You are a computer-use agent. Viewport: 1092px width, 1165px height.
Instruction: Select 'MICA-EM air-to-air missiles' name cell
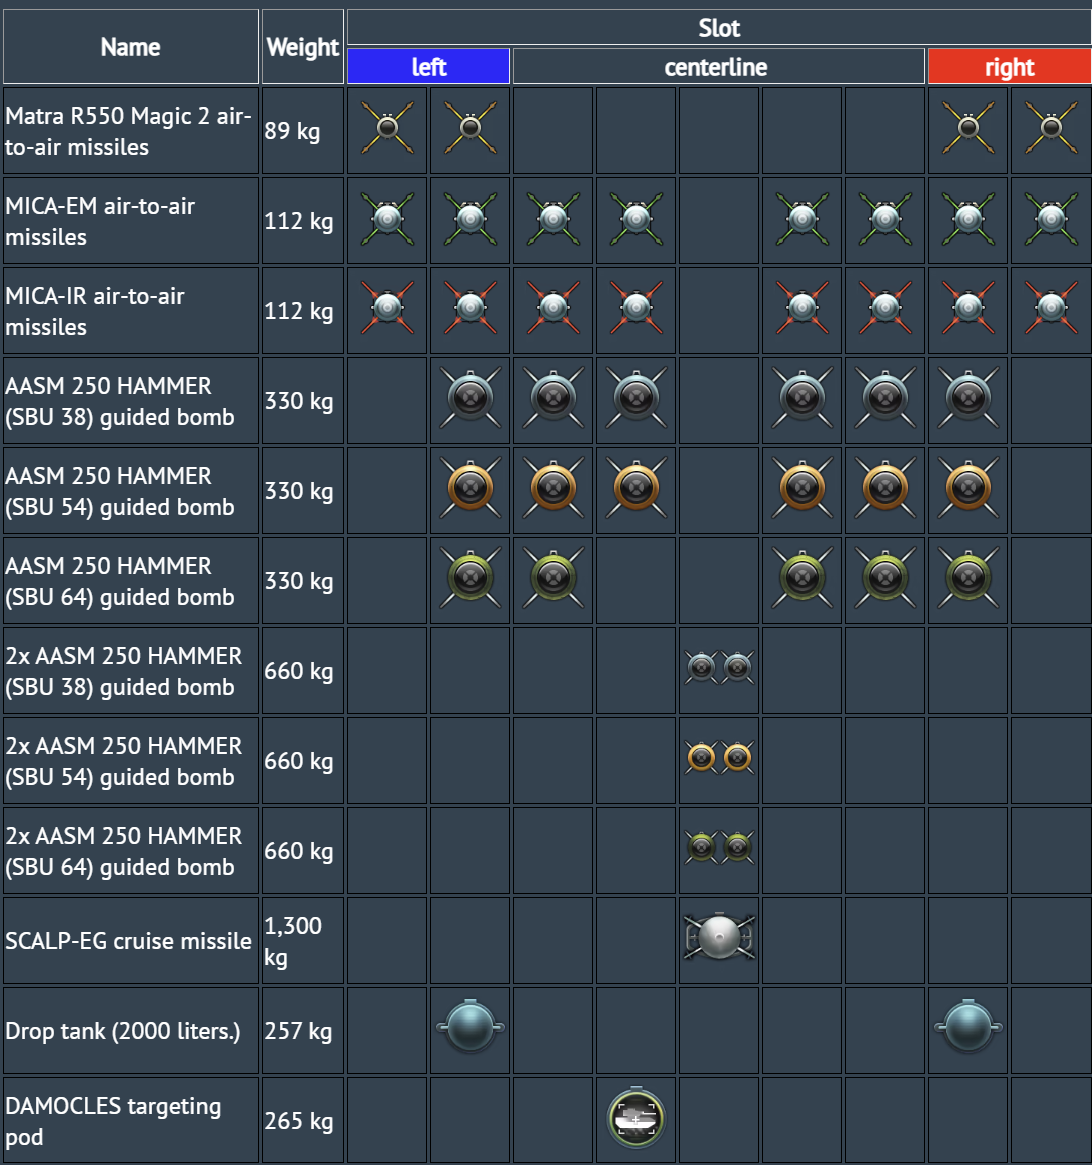tap(131, 221)
